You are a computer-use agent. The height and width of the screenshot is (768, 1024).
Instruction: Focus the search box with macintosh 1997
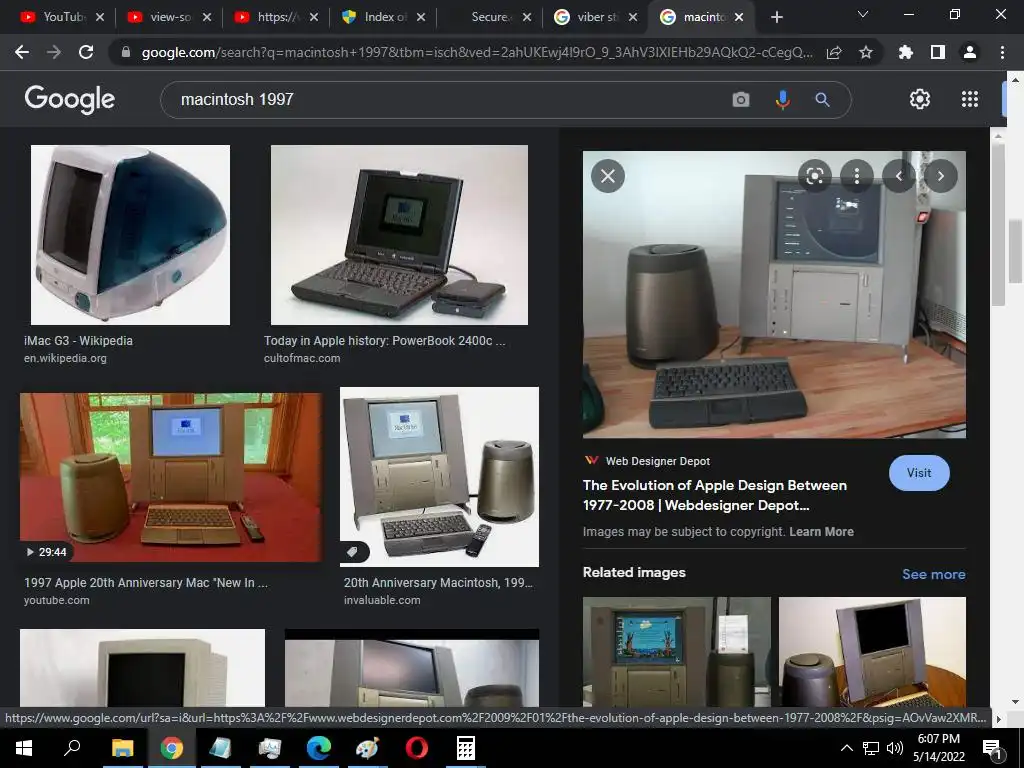[x=444, y=99]
